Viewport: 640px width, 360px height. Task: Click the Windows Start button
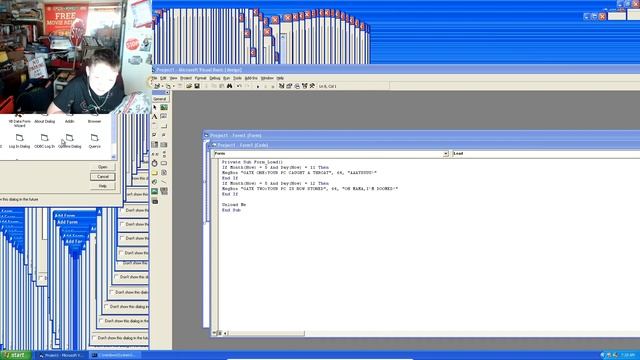coord(16,355)
